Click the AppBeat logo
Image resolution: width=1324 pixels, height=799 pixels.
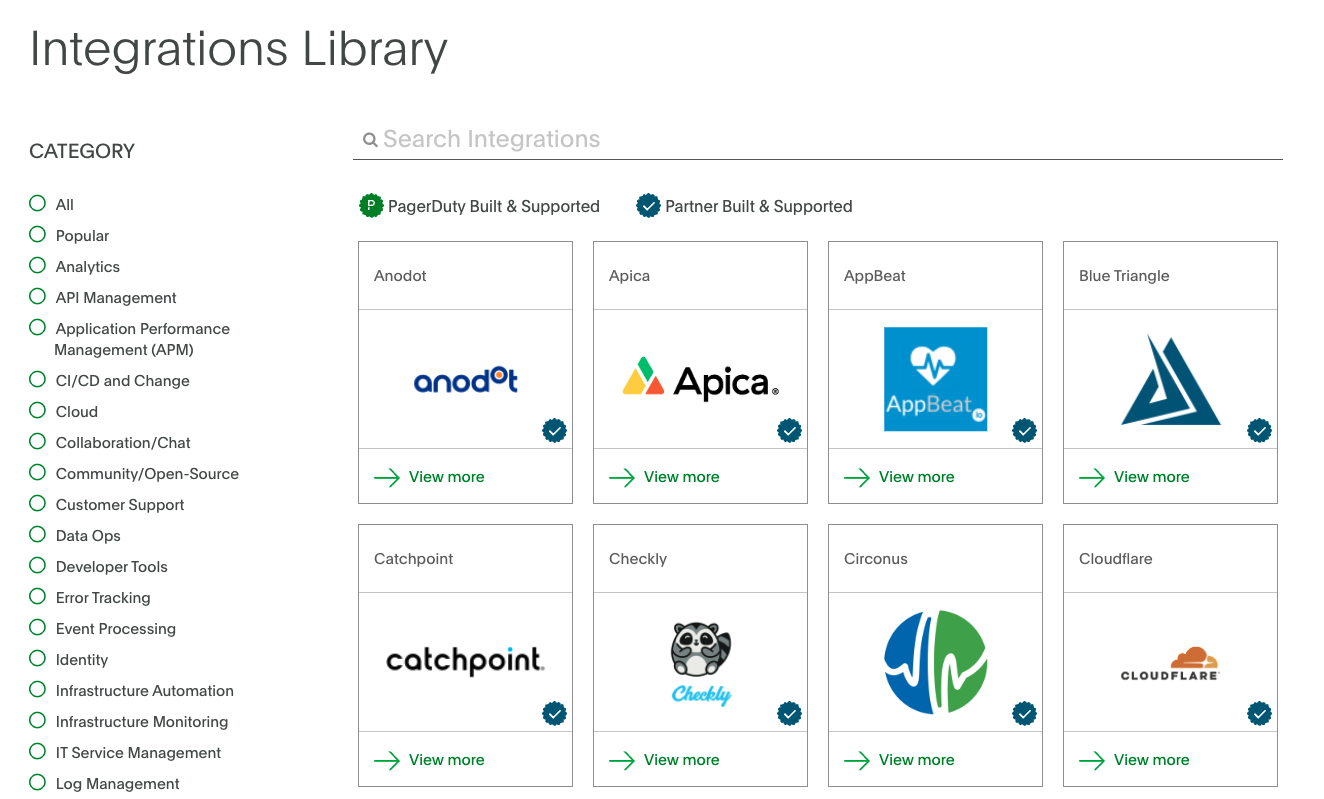pos(935,379)
